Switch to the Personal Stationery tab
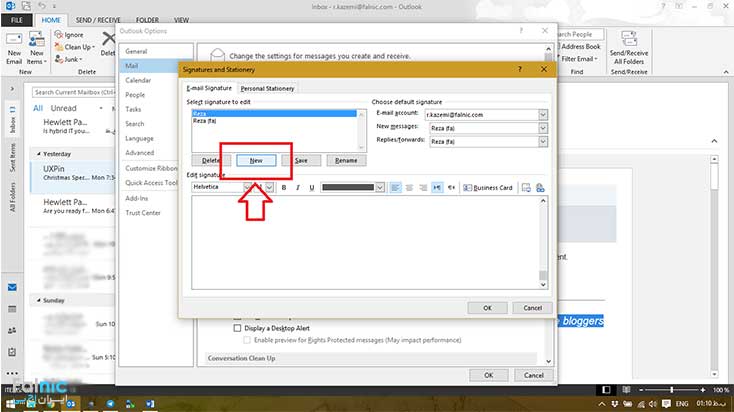The width and height of the screenshot is (734, 412). coord(266,88)
